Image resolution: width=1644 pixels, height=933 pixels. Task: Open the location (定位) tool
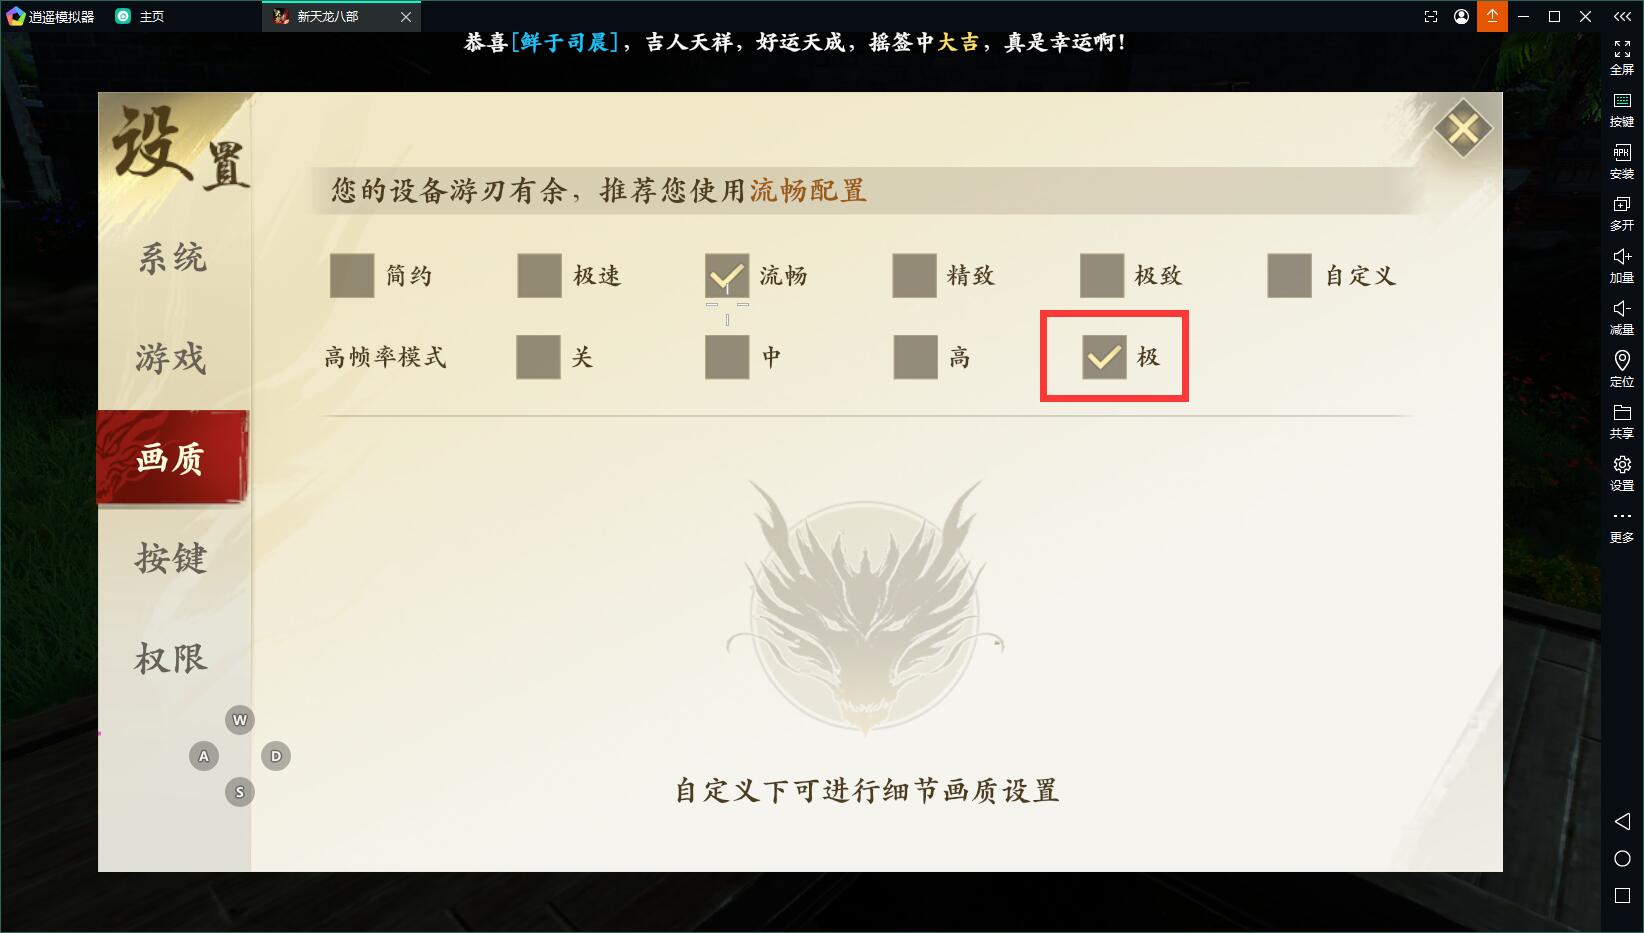pyautogui.click(x=1622, y=369)
